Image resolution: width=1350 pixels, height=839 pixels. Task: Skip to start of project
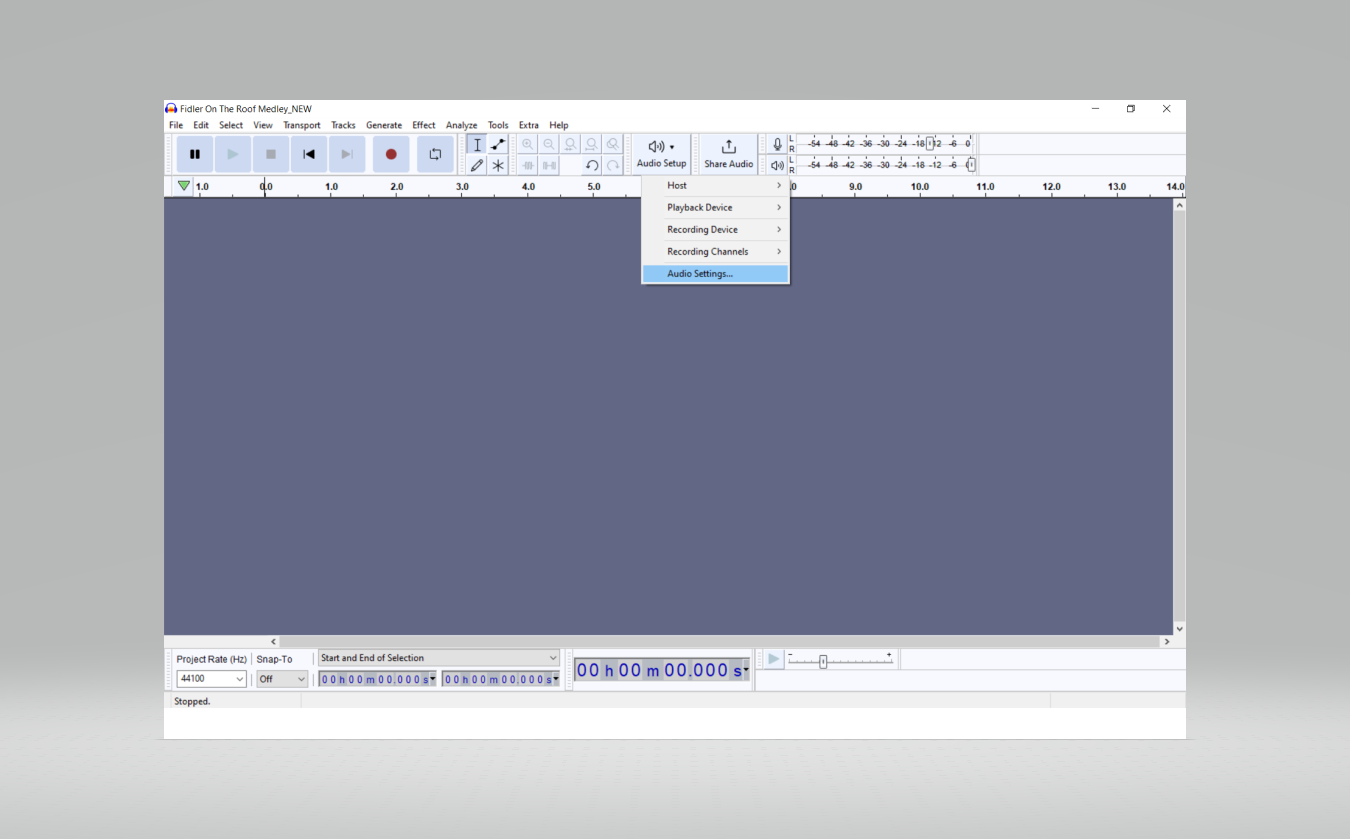tap(309, 154)
